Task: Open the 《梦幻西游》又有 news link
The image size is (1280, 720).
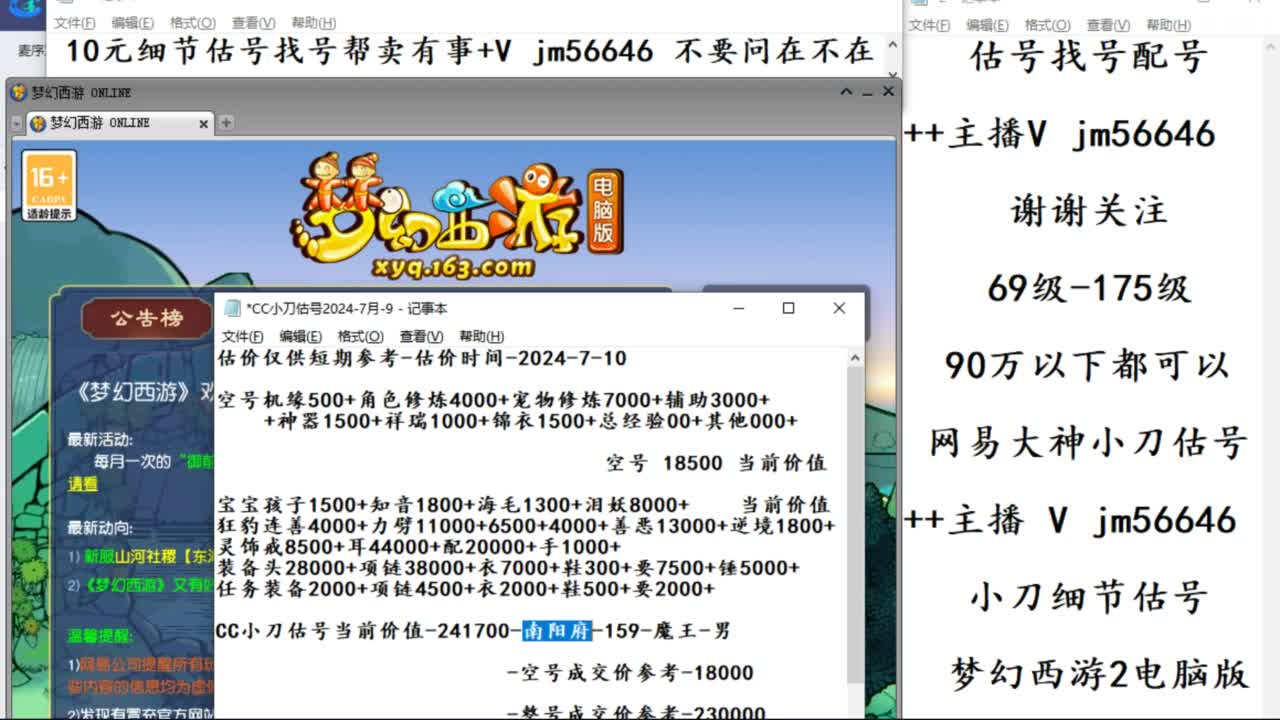Action: pyautogui.click(x=147, y=585)
